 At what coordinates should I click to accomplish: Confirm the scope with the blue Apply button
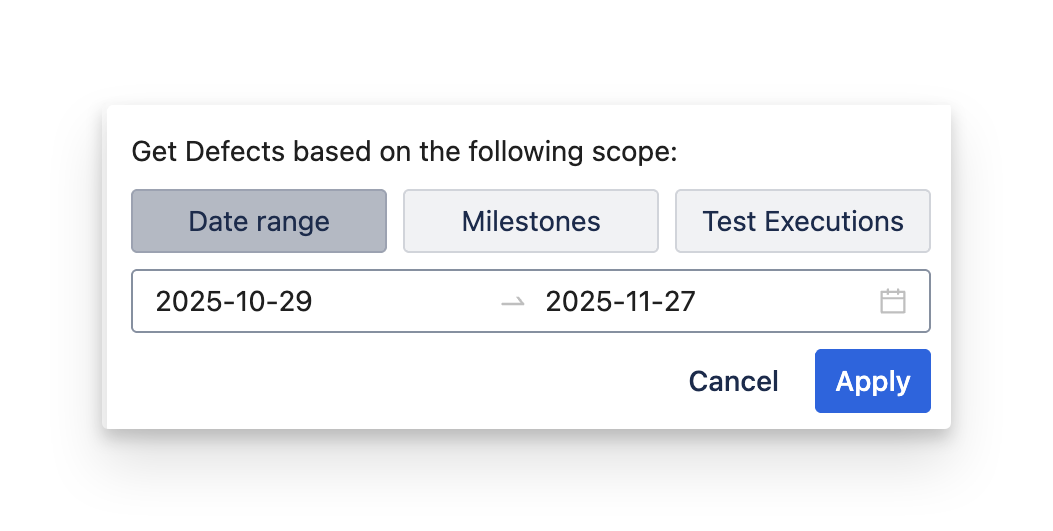(x=873, y=381)
